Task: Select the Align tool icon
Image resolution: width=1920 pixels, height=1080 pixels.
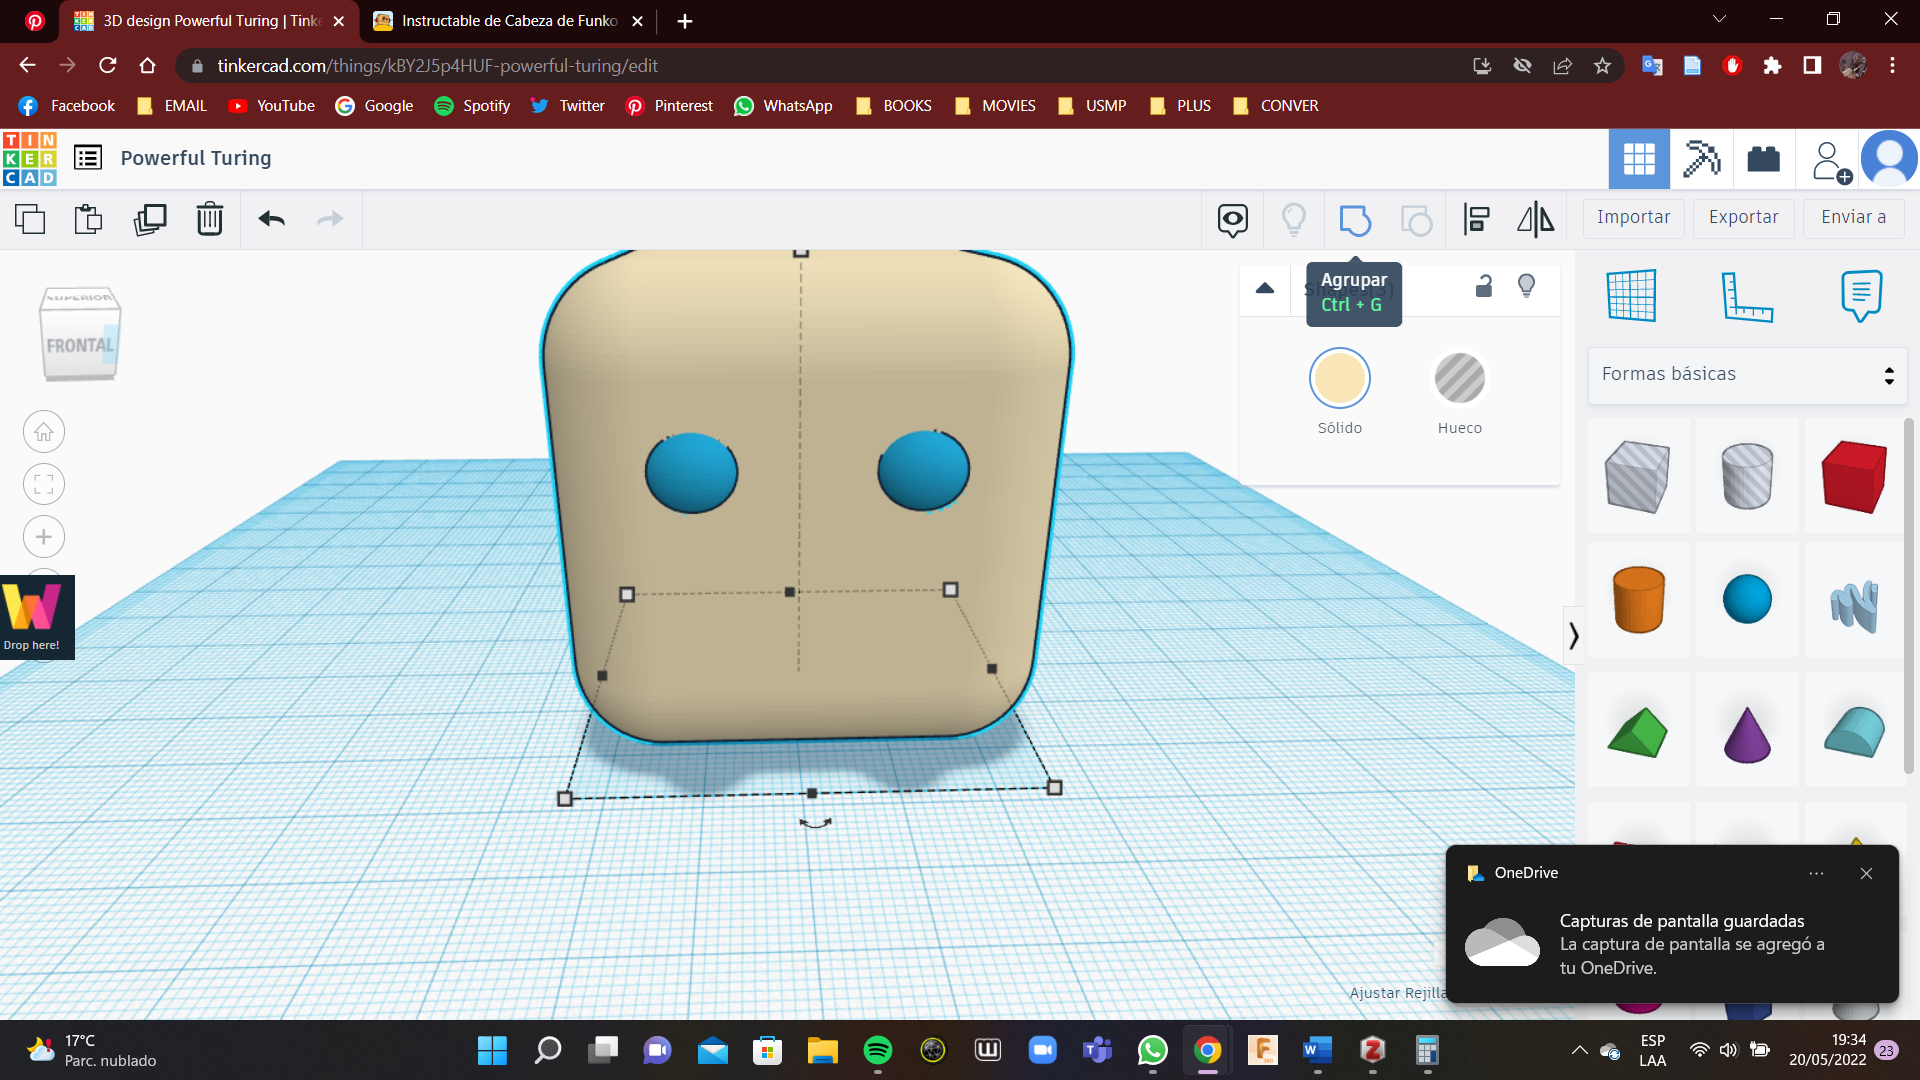Action: tap(1477, 219)
